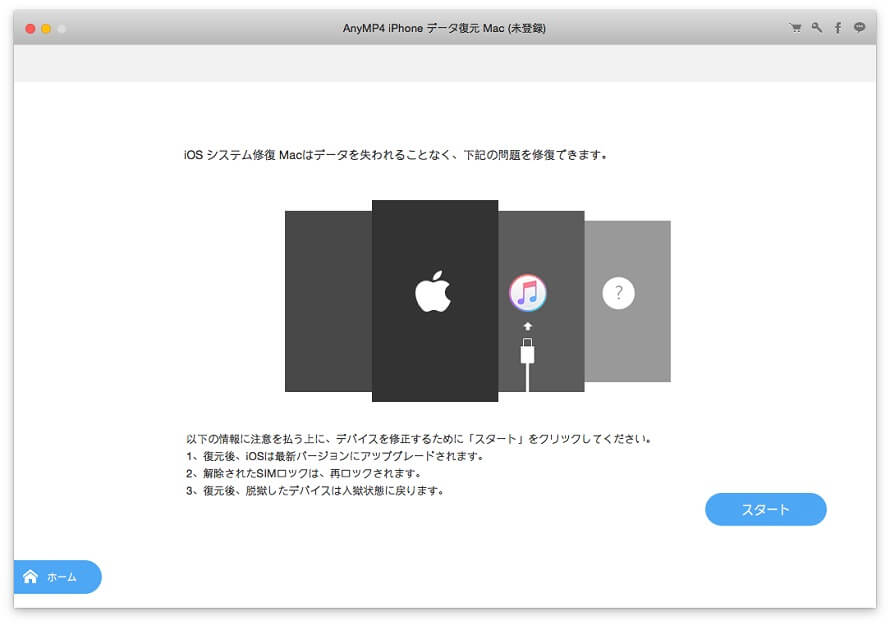
Task: Open the Facebook share icon
Action: point(838,27)
